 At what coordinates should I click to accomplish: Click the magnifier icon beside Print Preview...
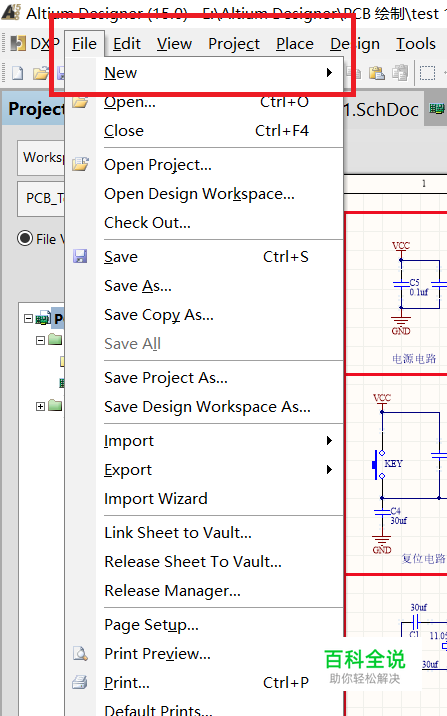80,653
